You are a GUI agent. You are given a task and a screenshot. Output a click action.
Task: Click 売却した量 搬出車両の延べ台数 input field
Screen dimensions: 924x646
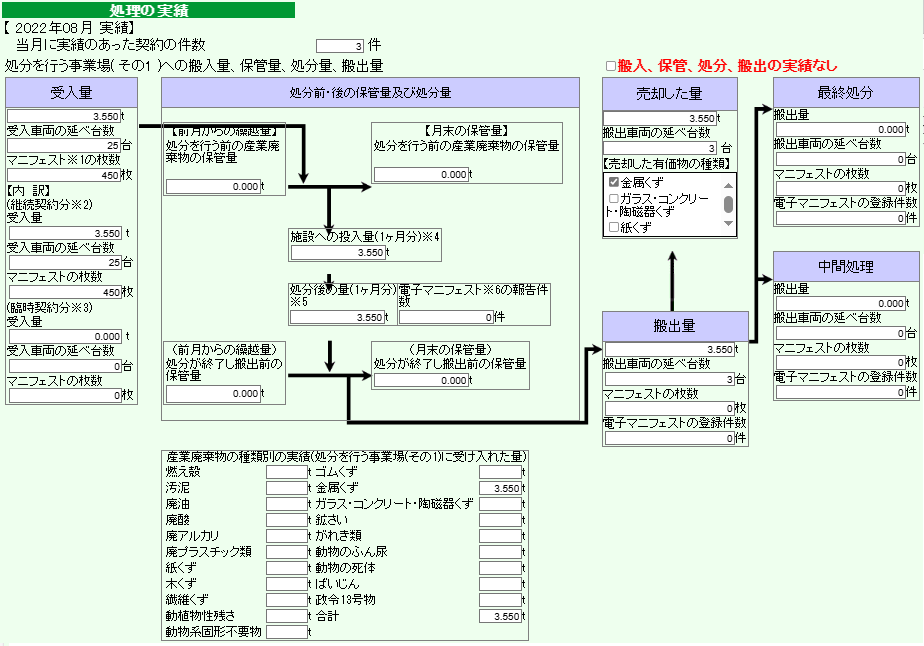point(660,148)
